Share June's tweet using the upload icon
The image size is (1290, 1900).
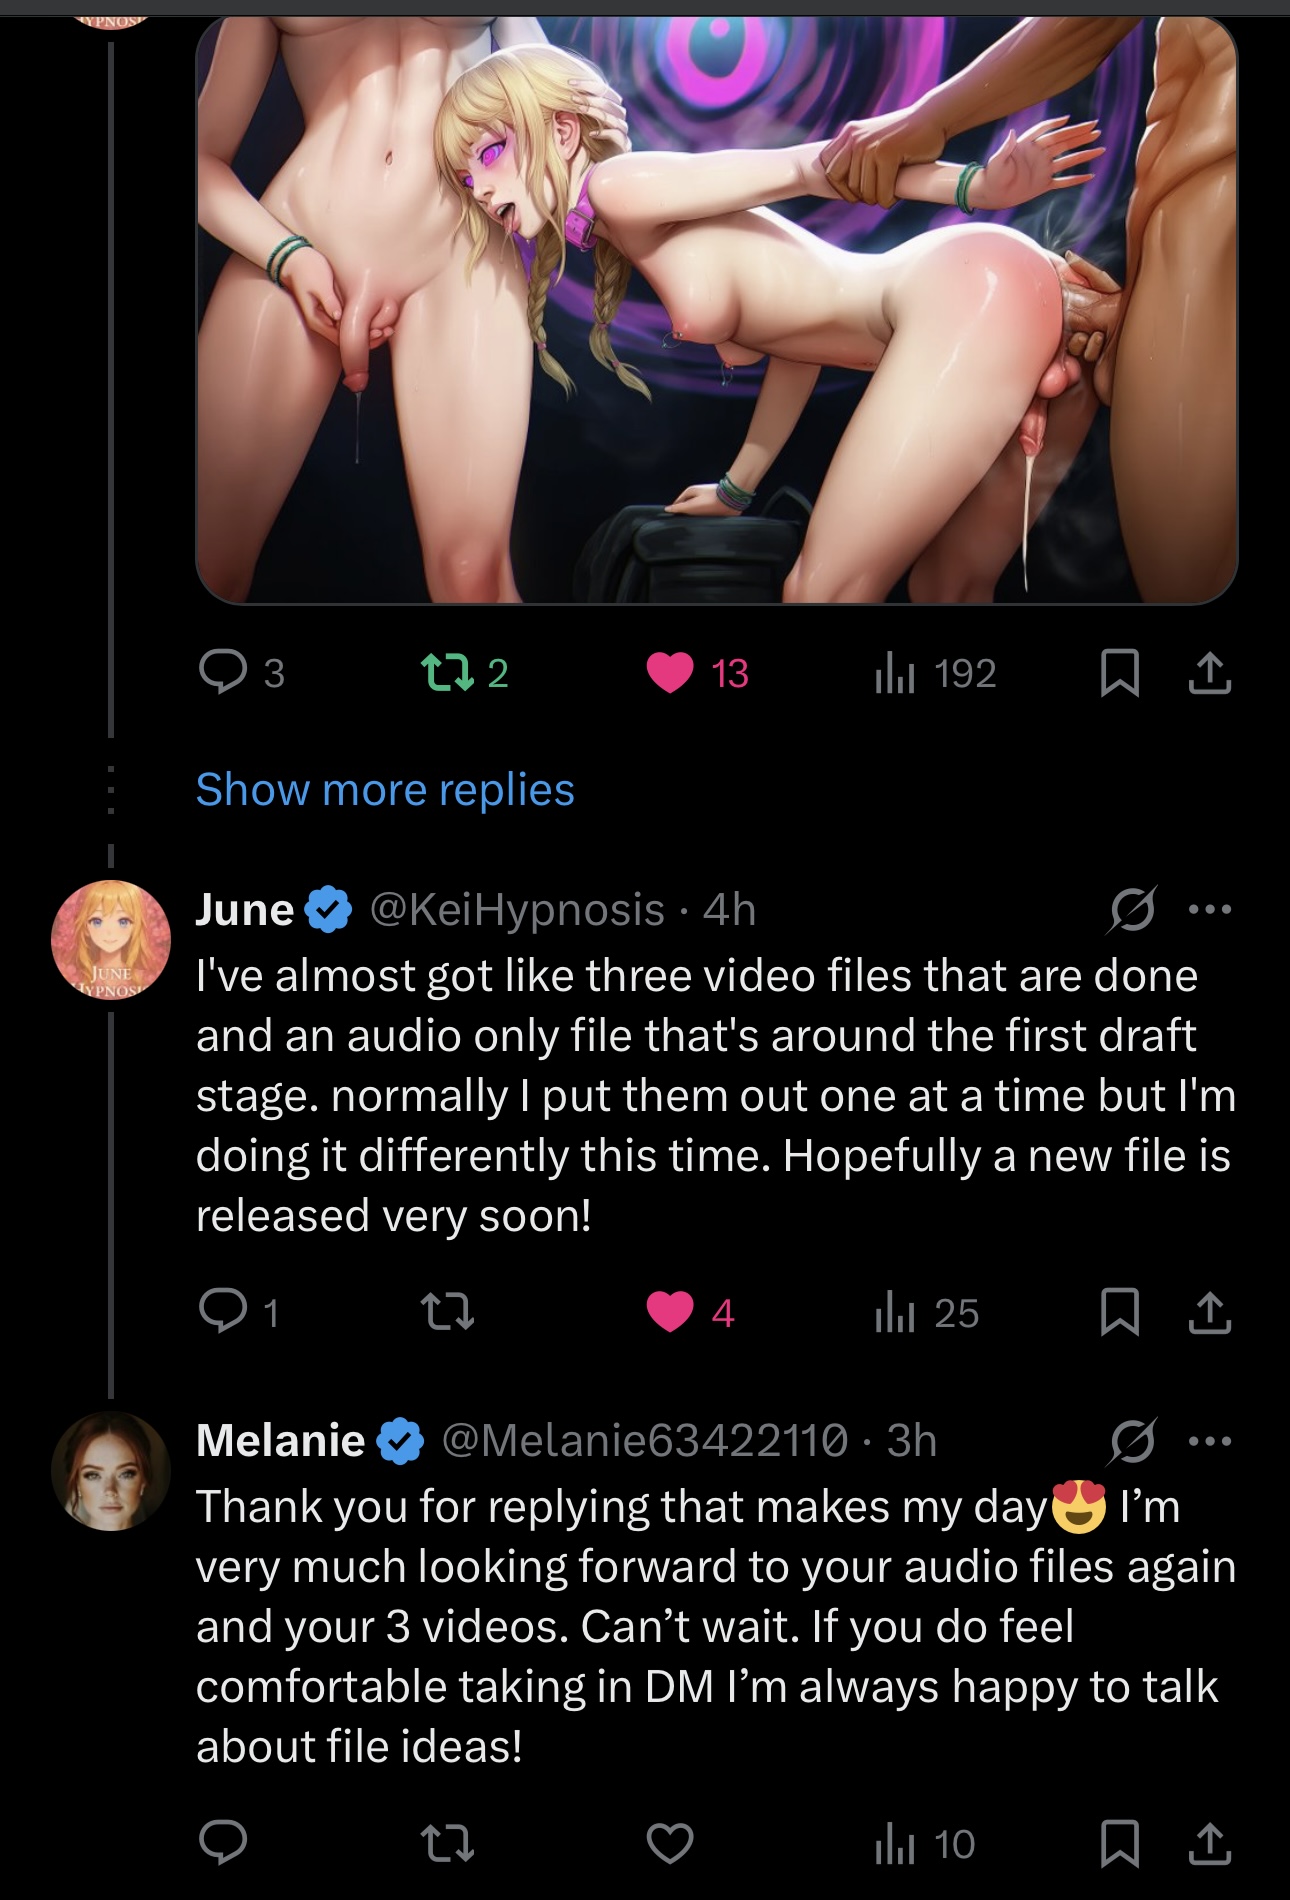point(1209,1312)
